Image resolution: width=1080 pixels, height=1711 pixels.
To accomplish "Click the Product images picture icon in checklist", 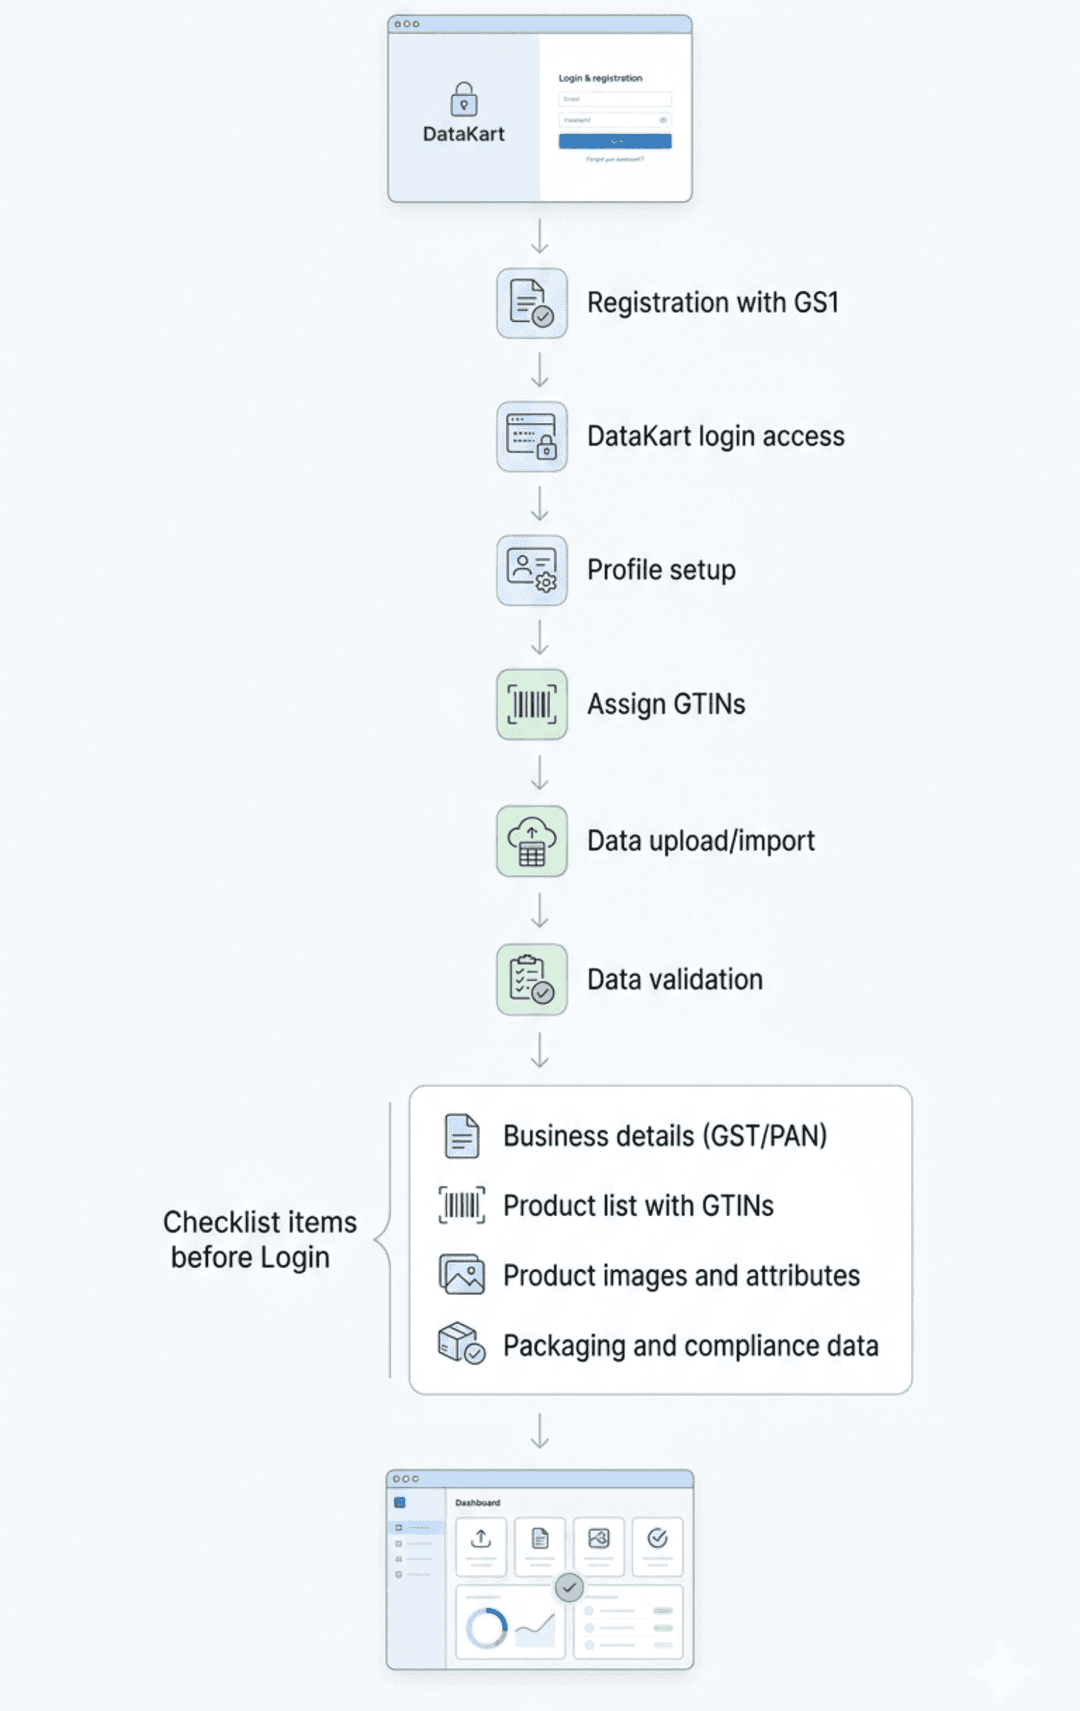I will pos(461,1275).
